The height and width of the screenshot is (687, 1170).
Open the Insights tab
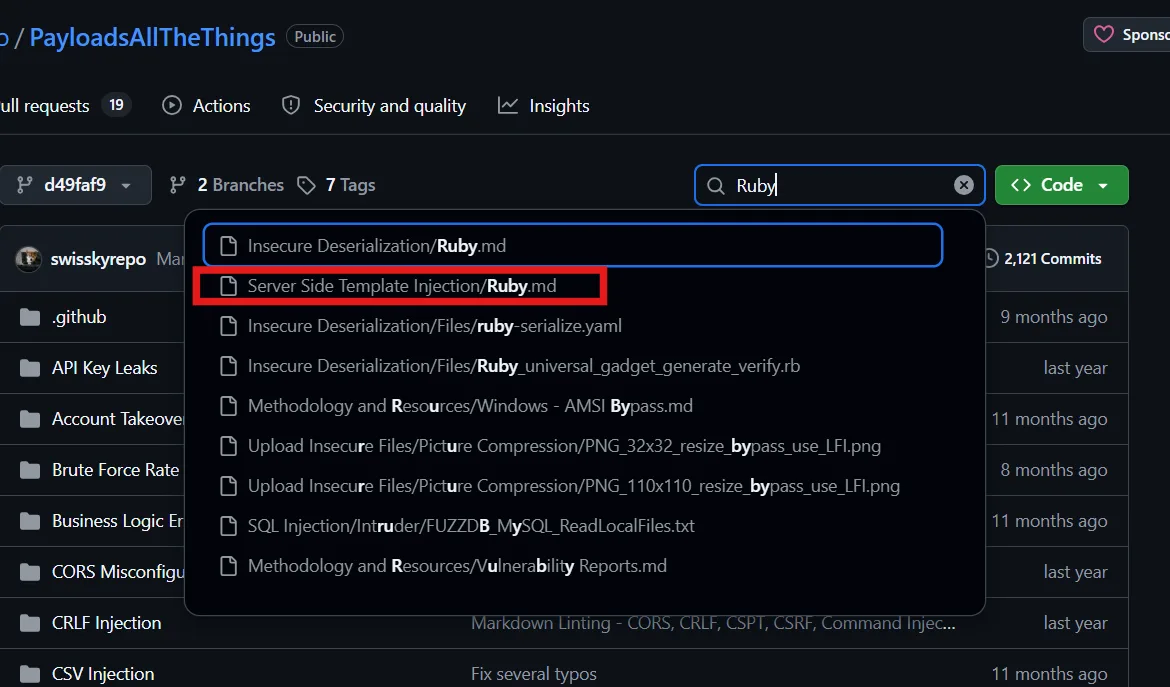[544, 106]
